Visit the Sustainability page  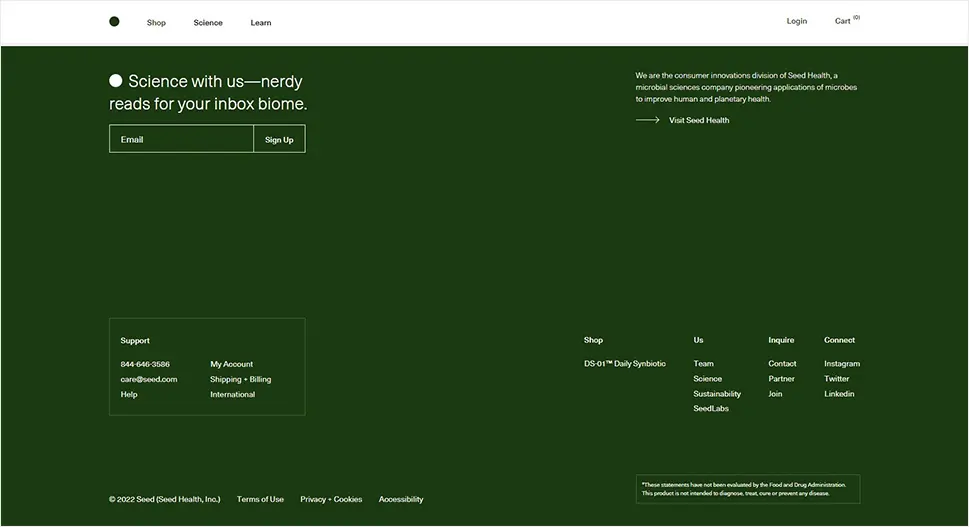pyautogui.click(x=717, y=394)
